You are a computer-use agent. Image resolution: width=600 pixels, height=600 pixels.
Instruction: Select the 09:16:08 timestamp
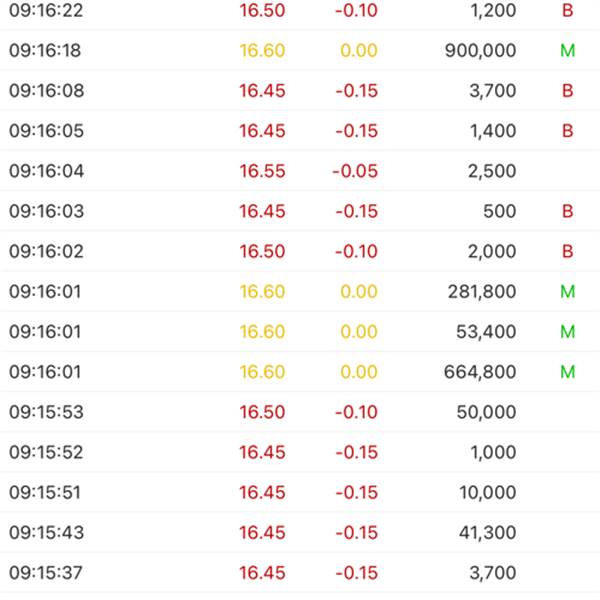pos(46,91)
